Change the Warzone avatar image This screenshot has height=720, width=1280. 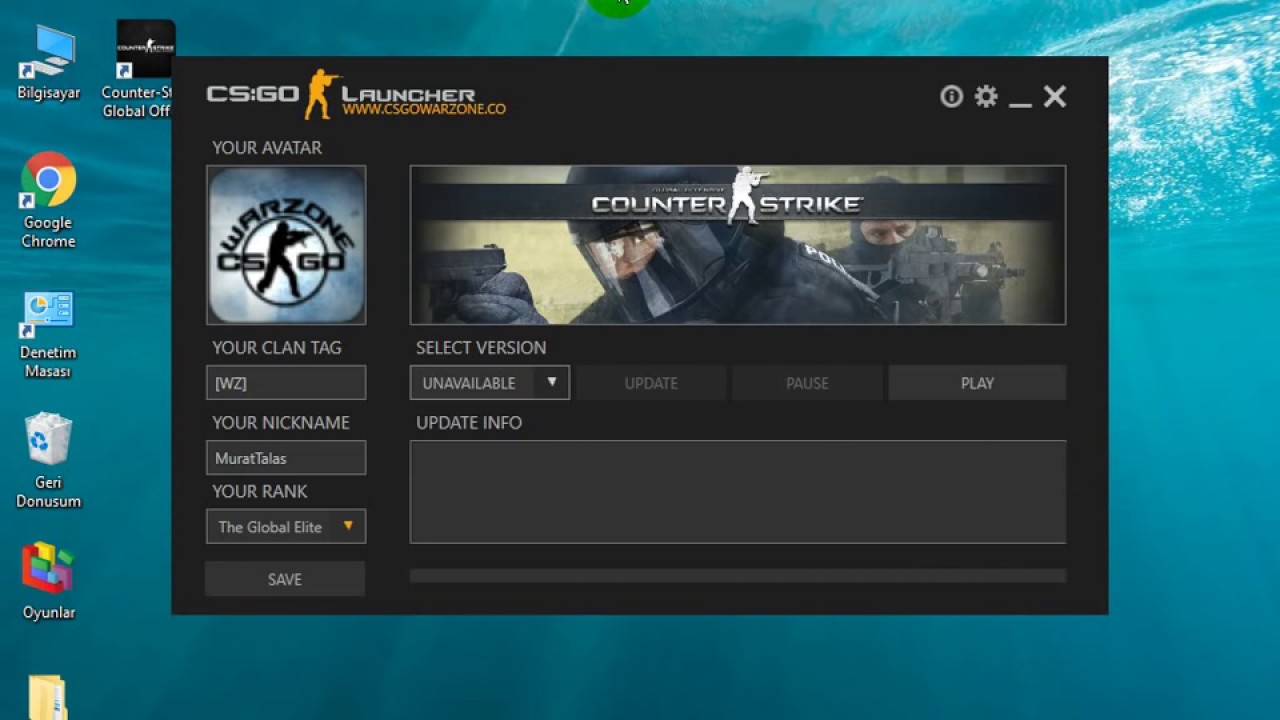pos(286,245)
